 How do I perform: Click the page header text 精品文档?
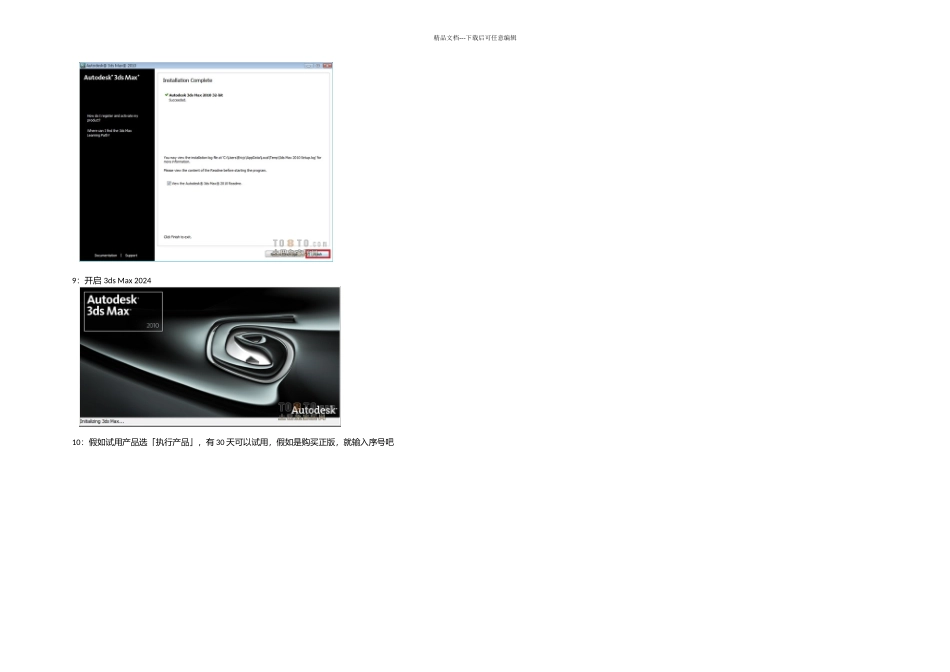tap(475, 38)
